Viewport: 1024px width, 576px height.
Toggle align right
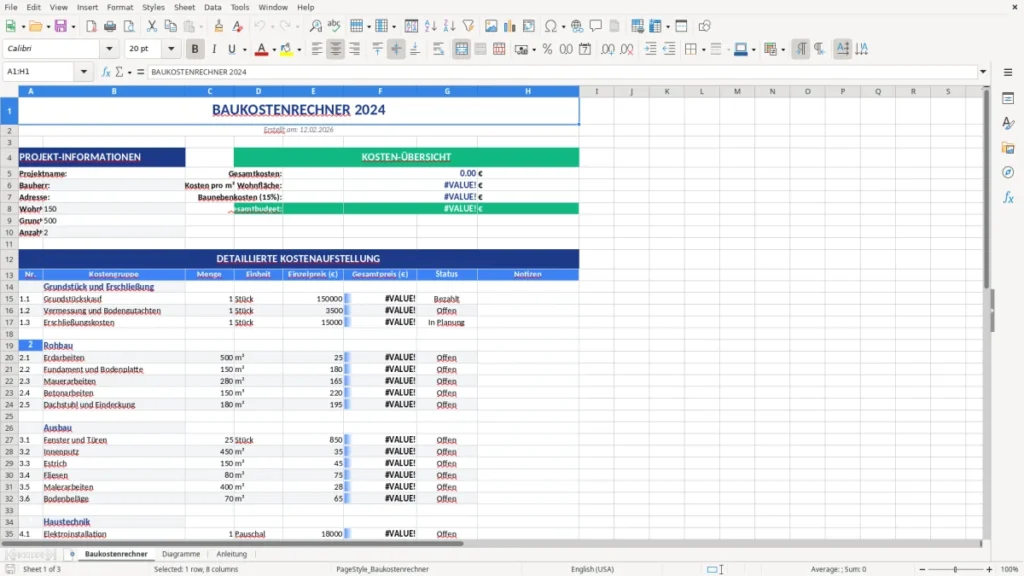click(355, 49)
